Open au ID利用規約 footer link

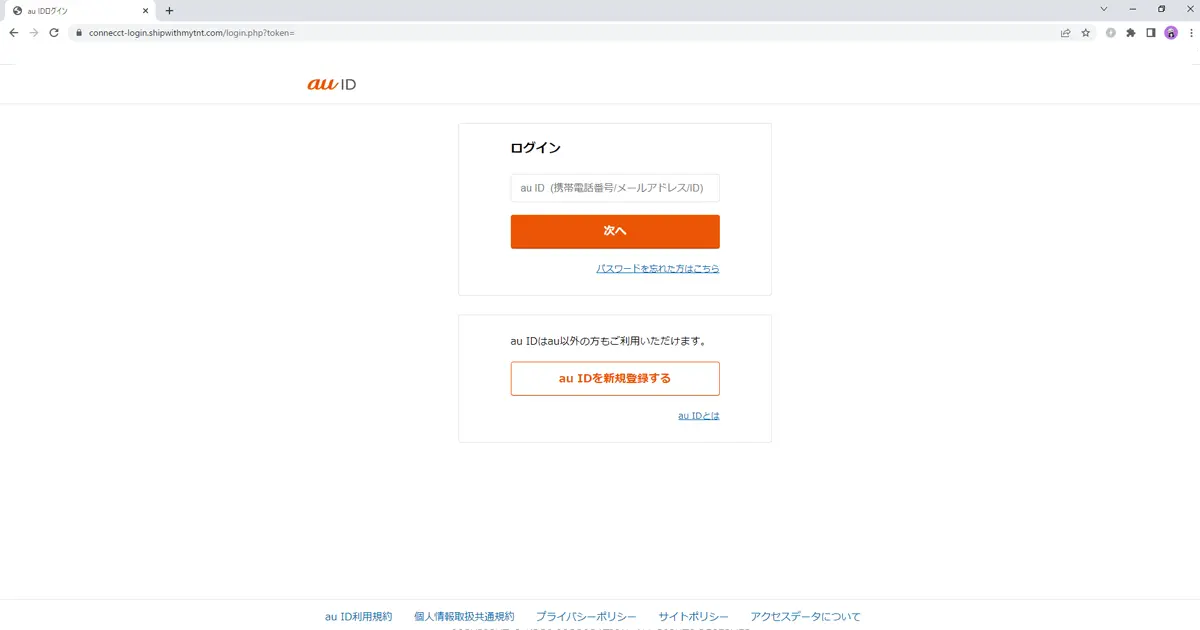click(359, 616)
